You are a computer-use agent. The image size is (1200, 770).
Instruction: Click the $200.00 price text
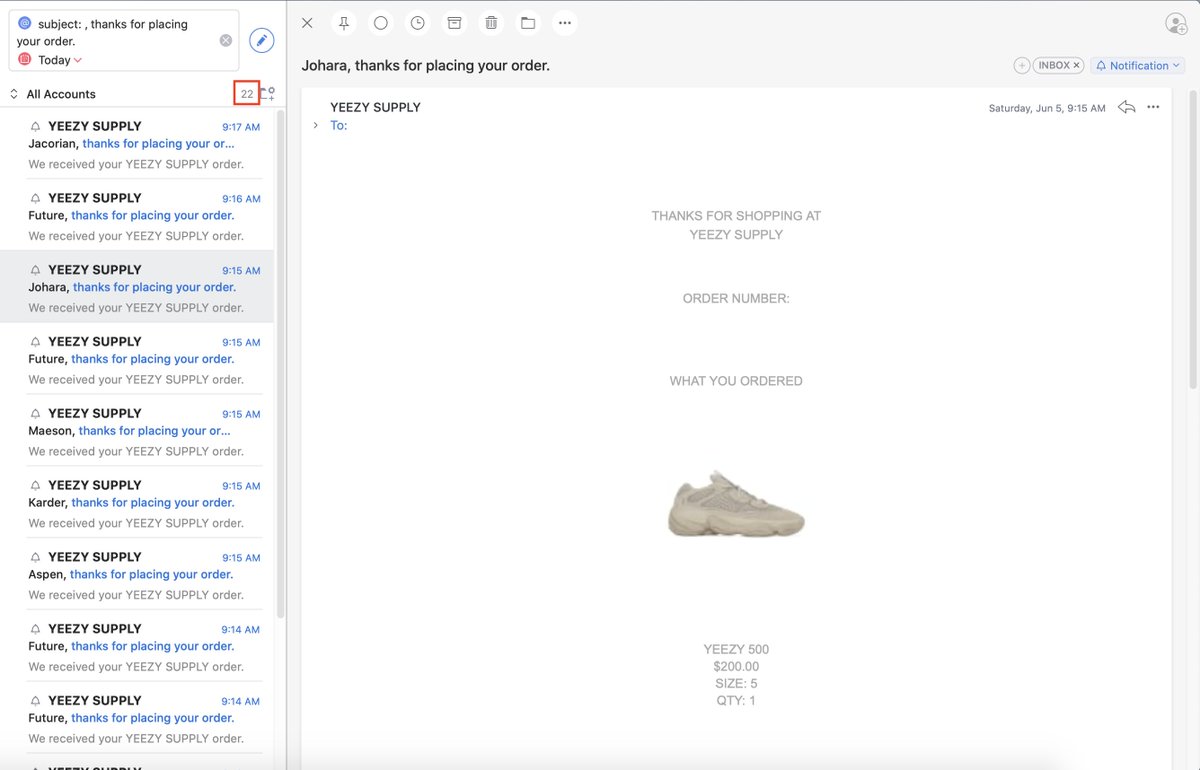(736, 666)
